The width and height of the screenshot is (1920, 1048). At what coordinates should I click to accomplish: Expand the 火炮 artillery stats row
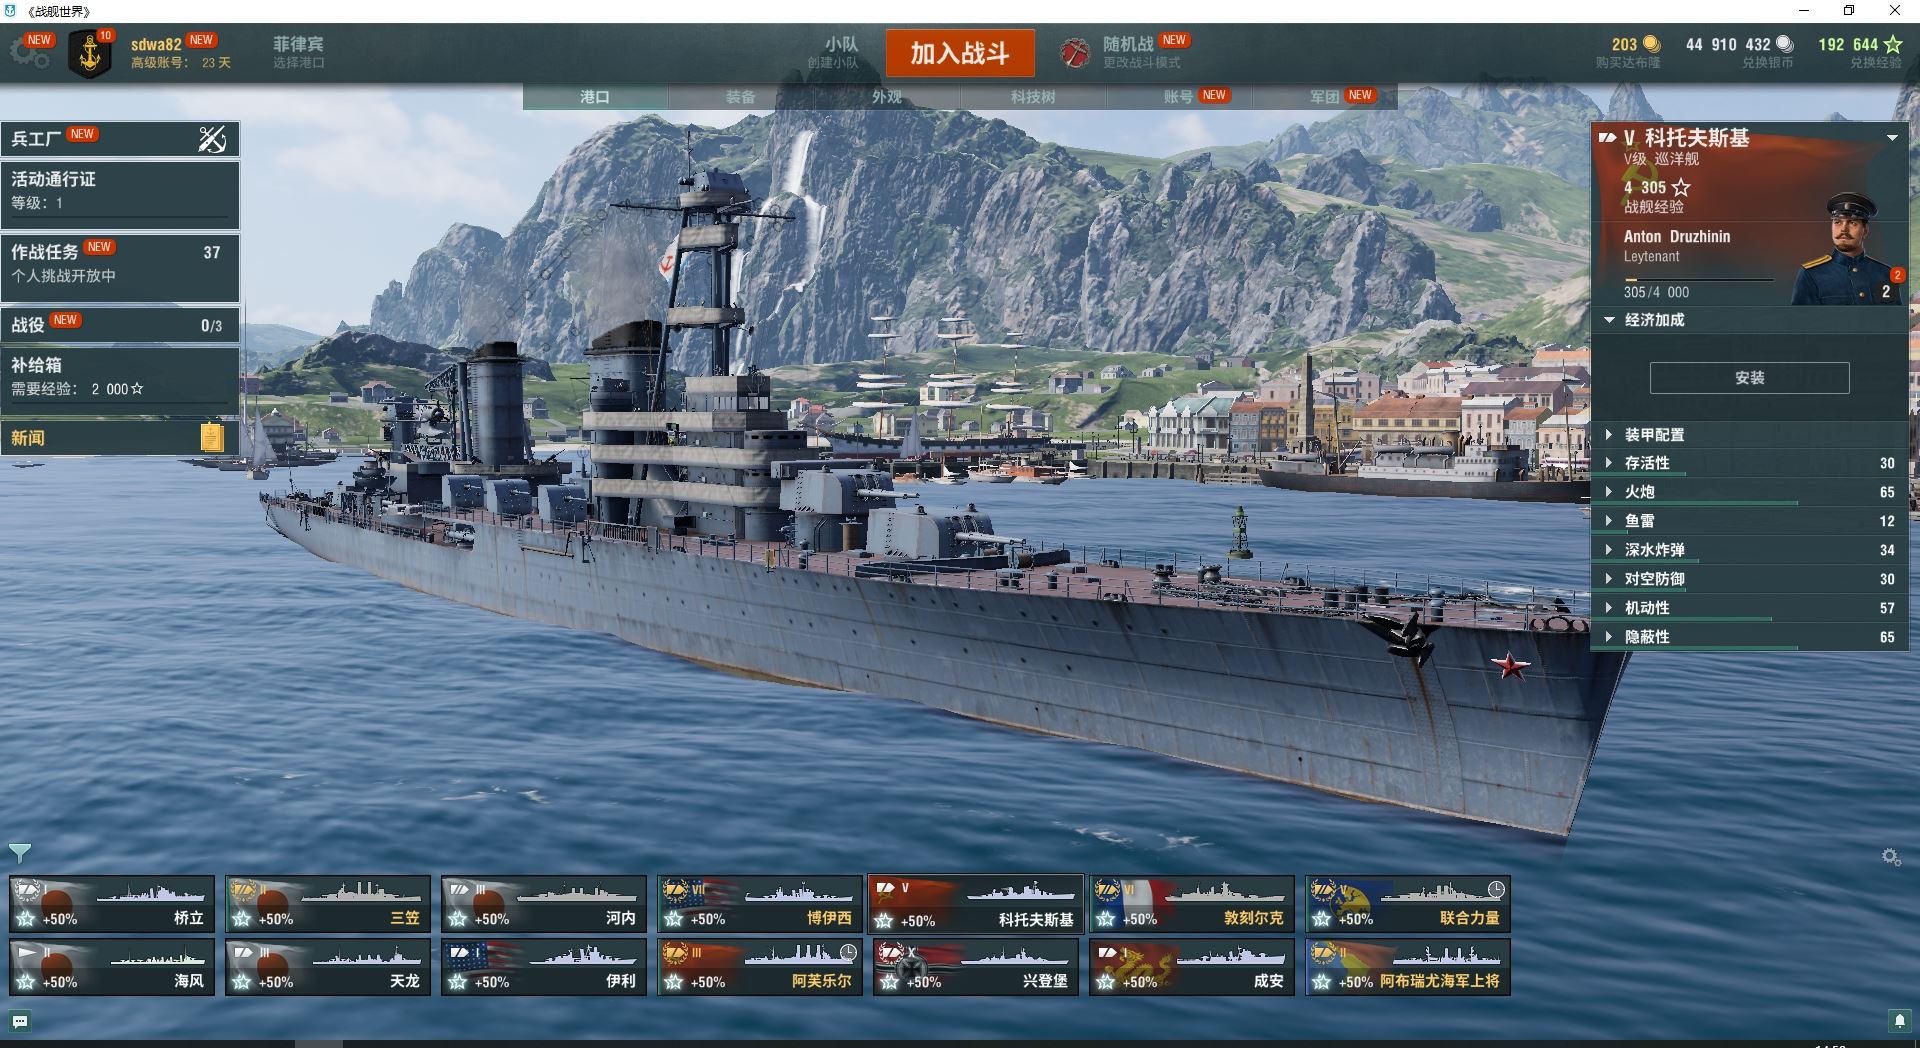coord(1750,492)
